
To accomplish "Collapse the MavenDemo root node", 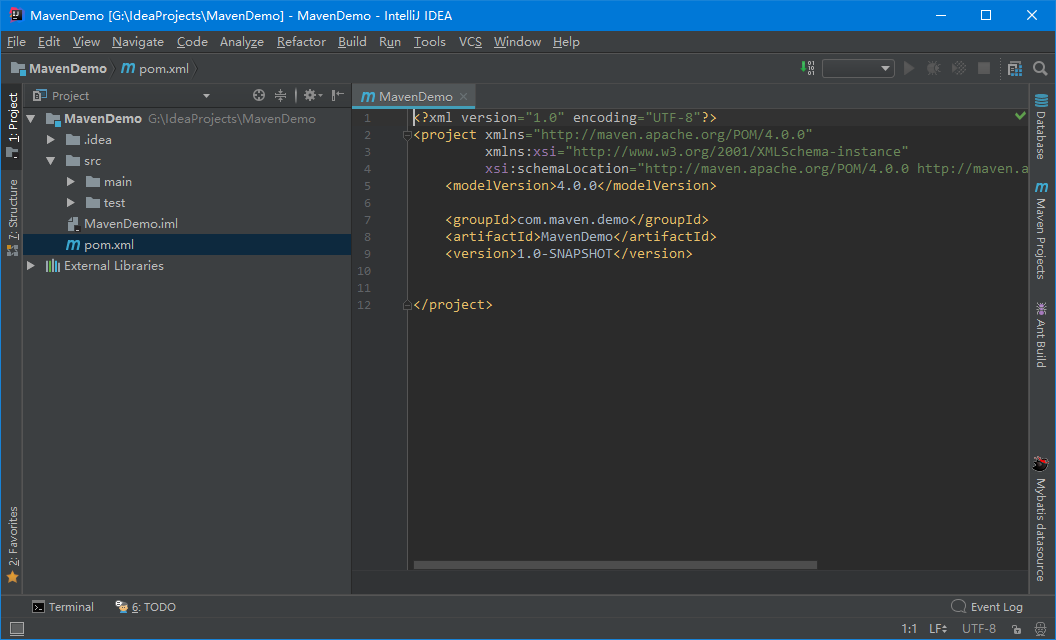I will click(x=30, y=119).
